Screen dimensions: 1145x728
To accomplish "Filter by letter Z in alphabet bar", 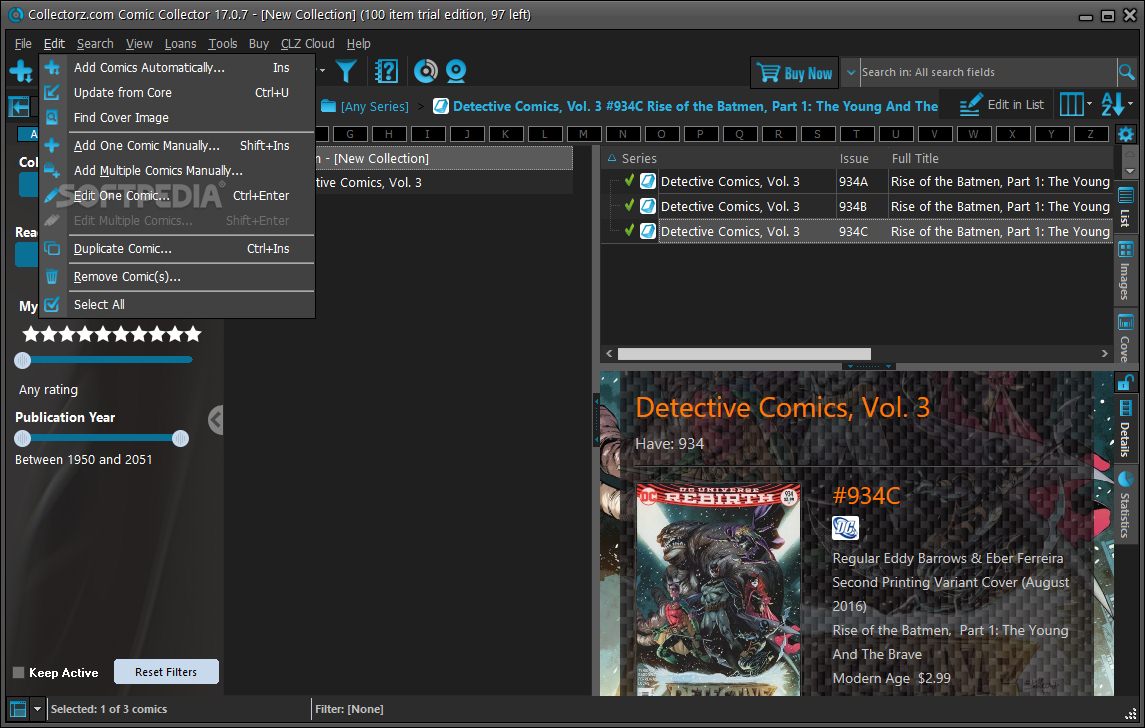I will tap(1090, 134).
